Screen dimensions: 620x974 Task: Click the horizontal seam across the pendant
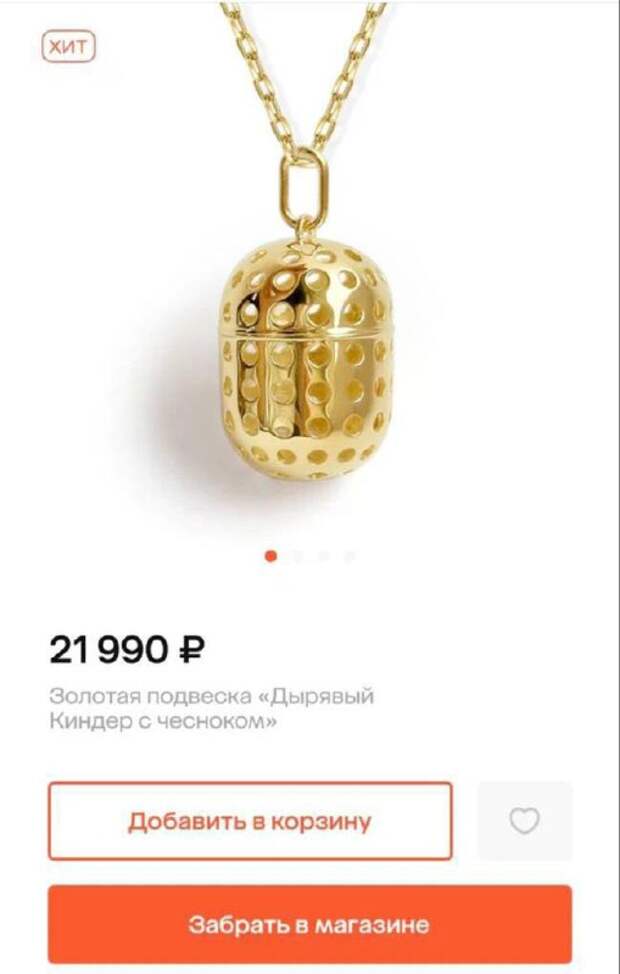coord(308,335)
